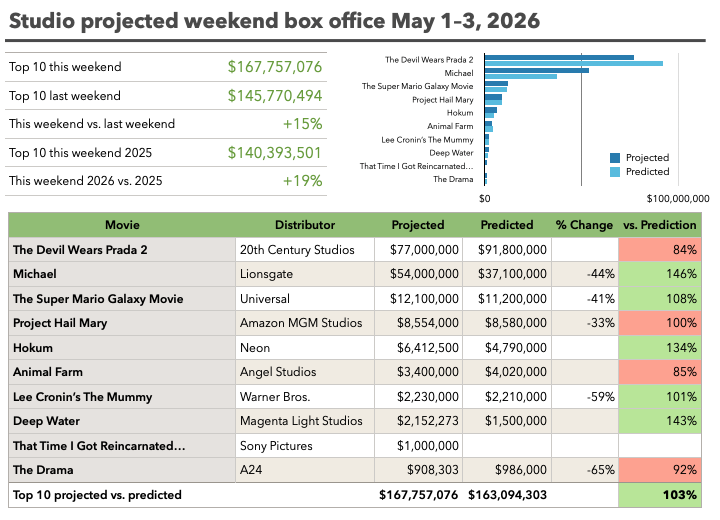Screen dimensions: 720x520
Task: Select the $8,554,000 projected cell
Action: click(419, 323)
